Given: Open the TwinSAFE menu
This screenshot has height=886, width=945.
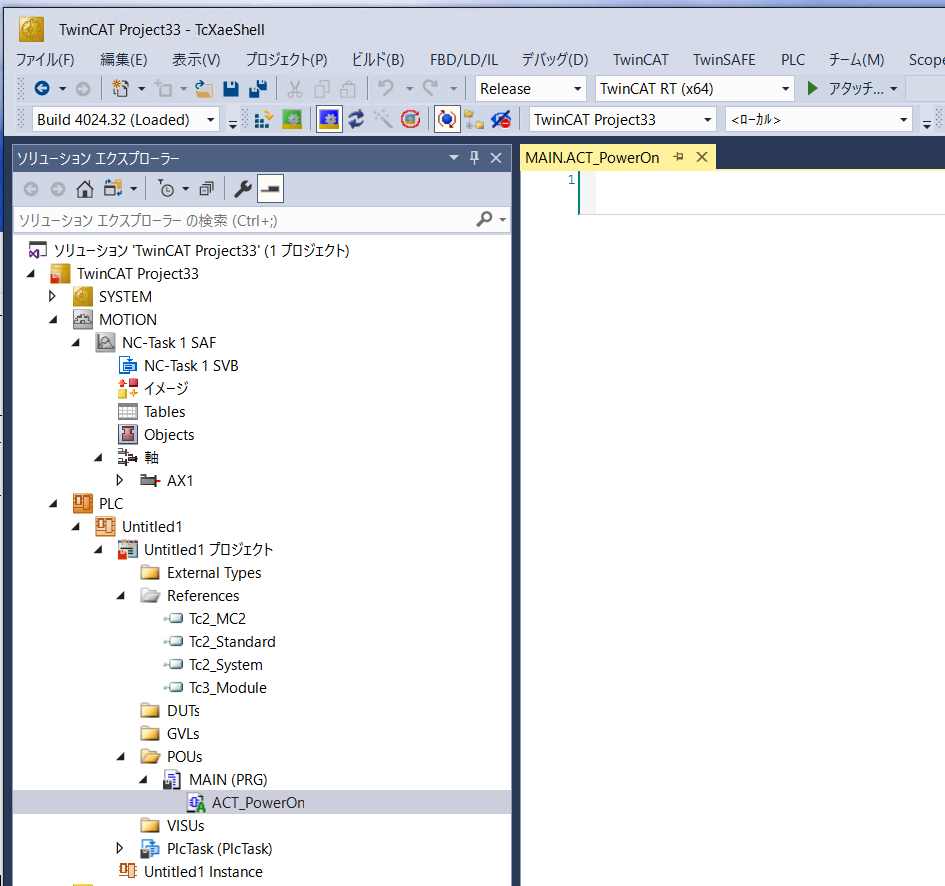Looking at the screenshot, I should click(x=724, y=60).
